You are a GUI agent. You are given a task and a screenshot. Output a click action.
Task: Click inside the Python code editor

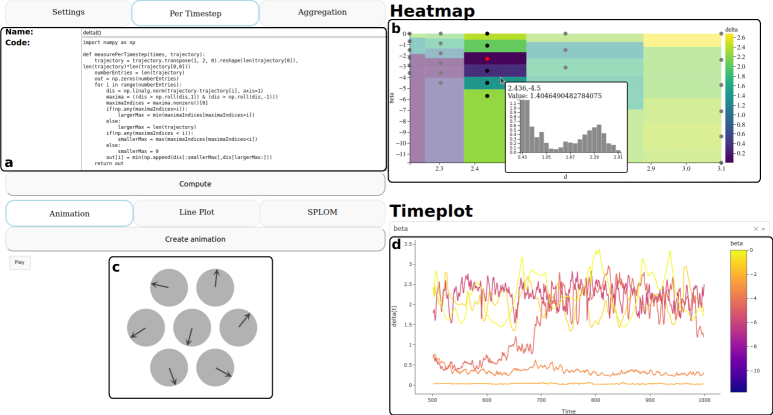[233, 104]
